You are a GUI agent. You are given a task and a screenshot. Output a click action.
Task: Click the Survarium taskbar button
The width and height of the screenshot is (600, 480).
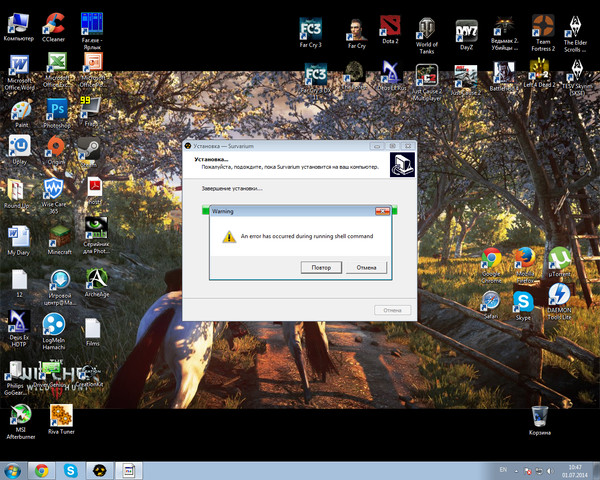pyautogui.click(x=99, y=471)
